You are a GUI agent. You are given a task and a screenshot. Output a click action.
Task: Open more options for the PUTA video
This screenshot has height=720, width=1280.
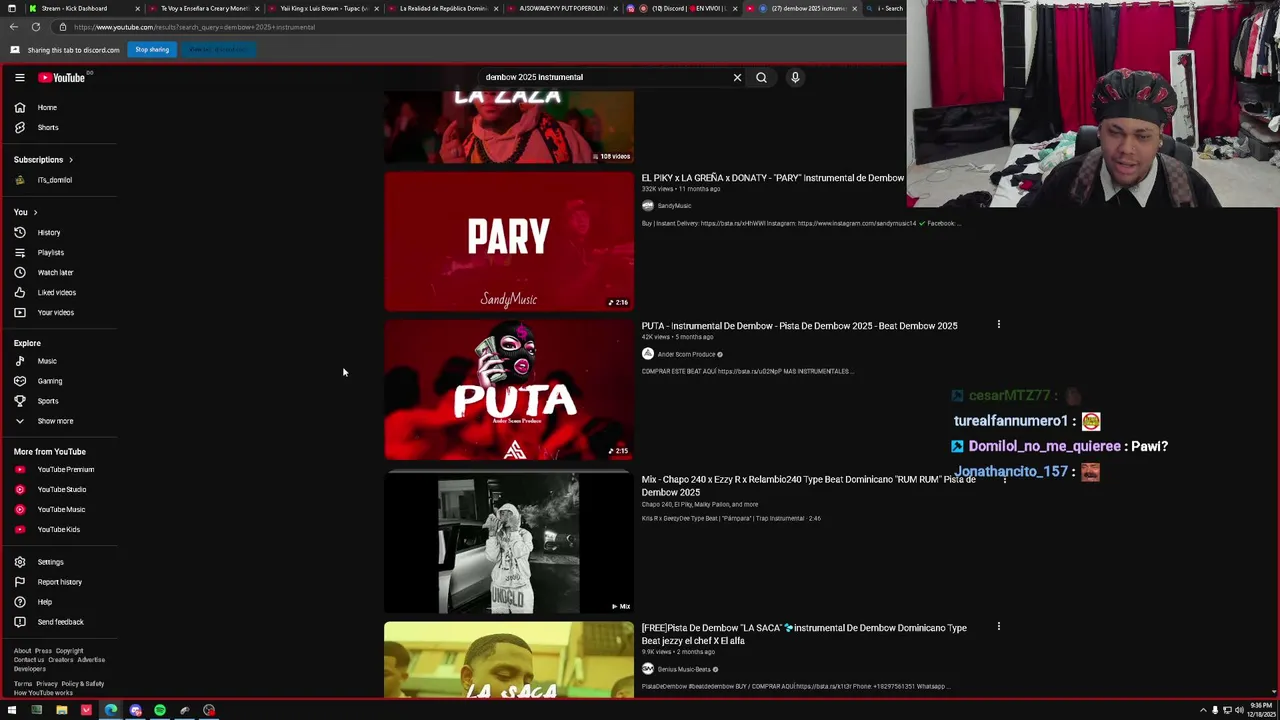tap(998, 324)
